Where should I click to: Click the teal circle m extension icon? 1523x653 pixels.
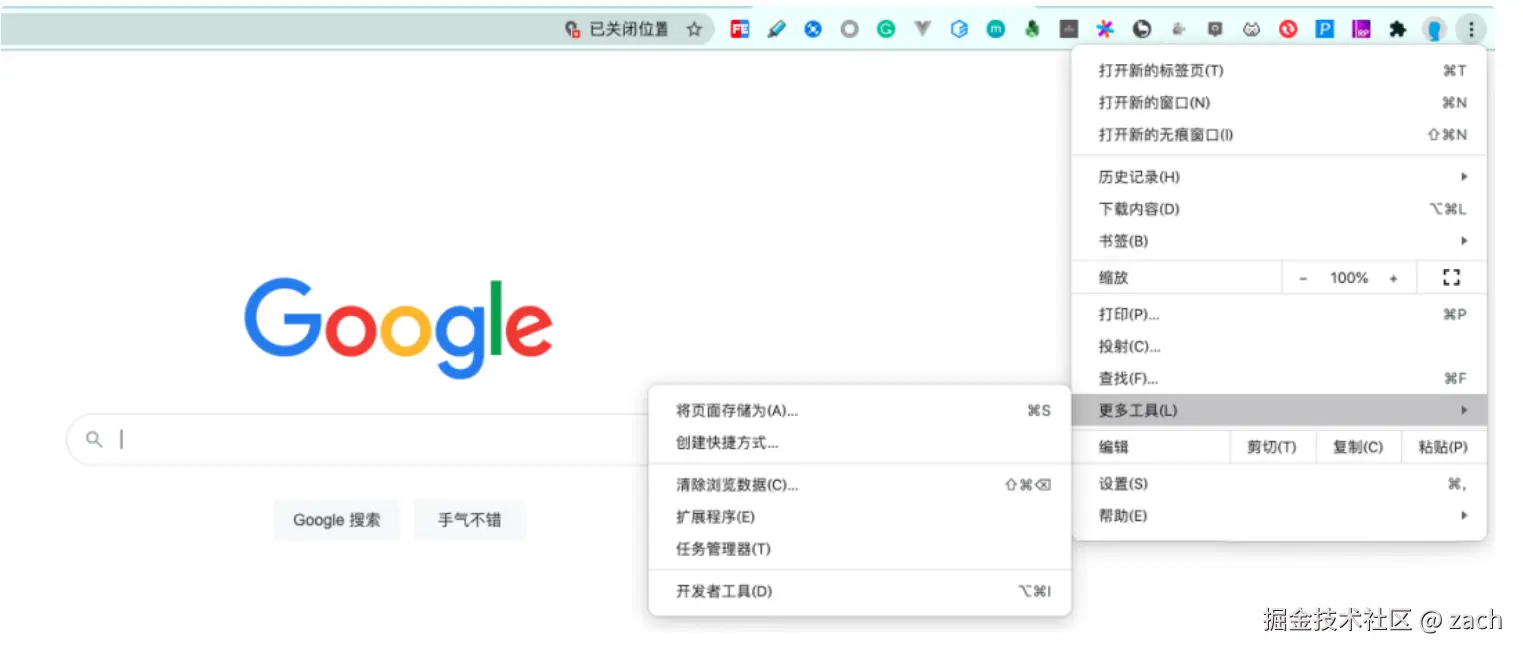point(996,29)
